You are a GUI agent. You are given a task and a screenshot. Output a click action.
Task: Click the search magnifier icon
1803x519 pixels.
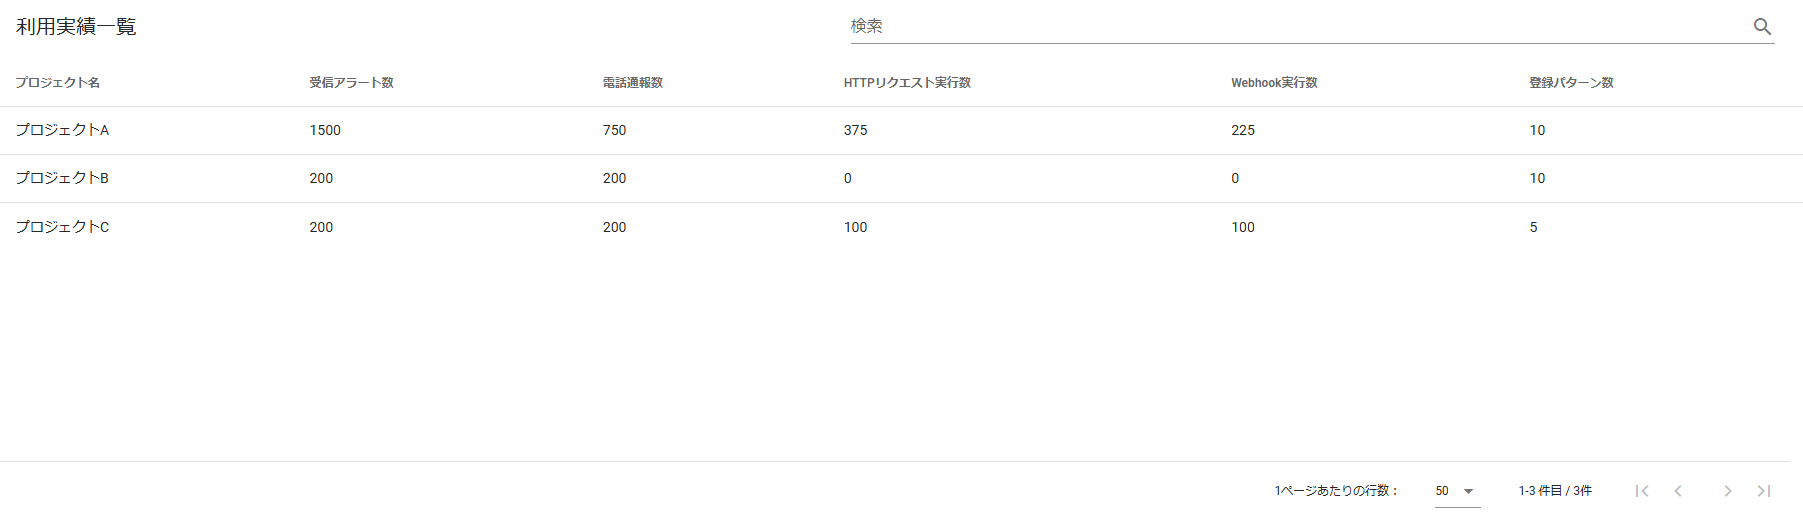click(x=1762, y=27)
